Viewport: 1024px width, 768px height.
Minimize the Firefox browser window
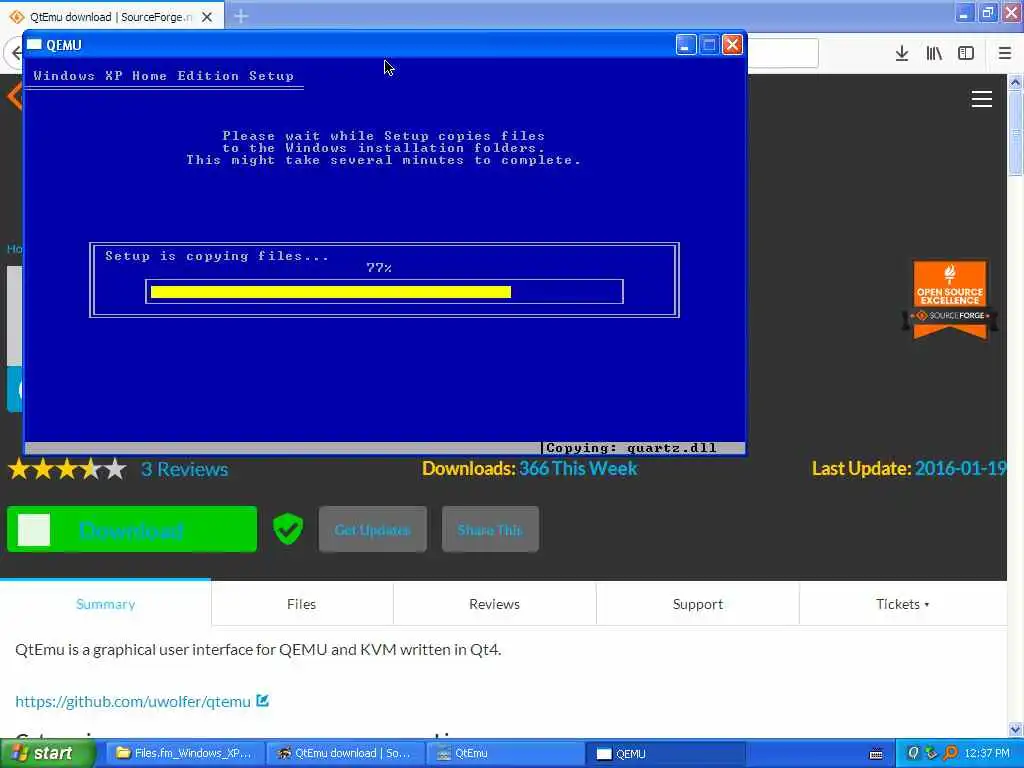(964, 12)
